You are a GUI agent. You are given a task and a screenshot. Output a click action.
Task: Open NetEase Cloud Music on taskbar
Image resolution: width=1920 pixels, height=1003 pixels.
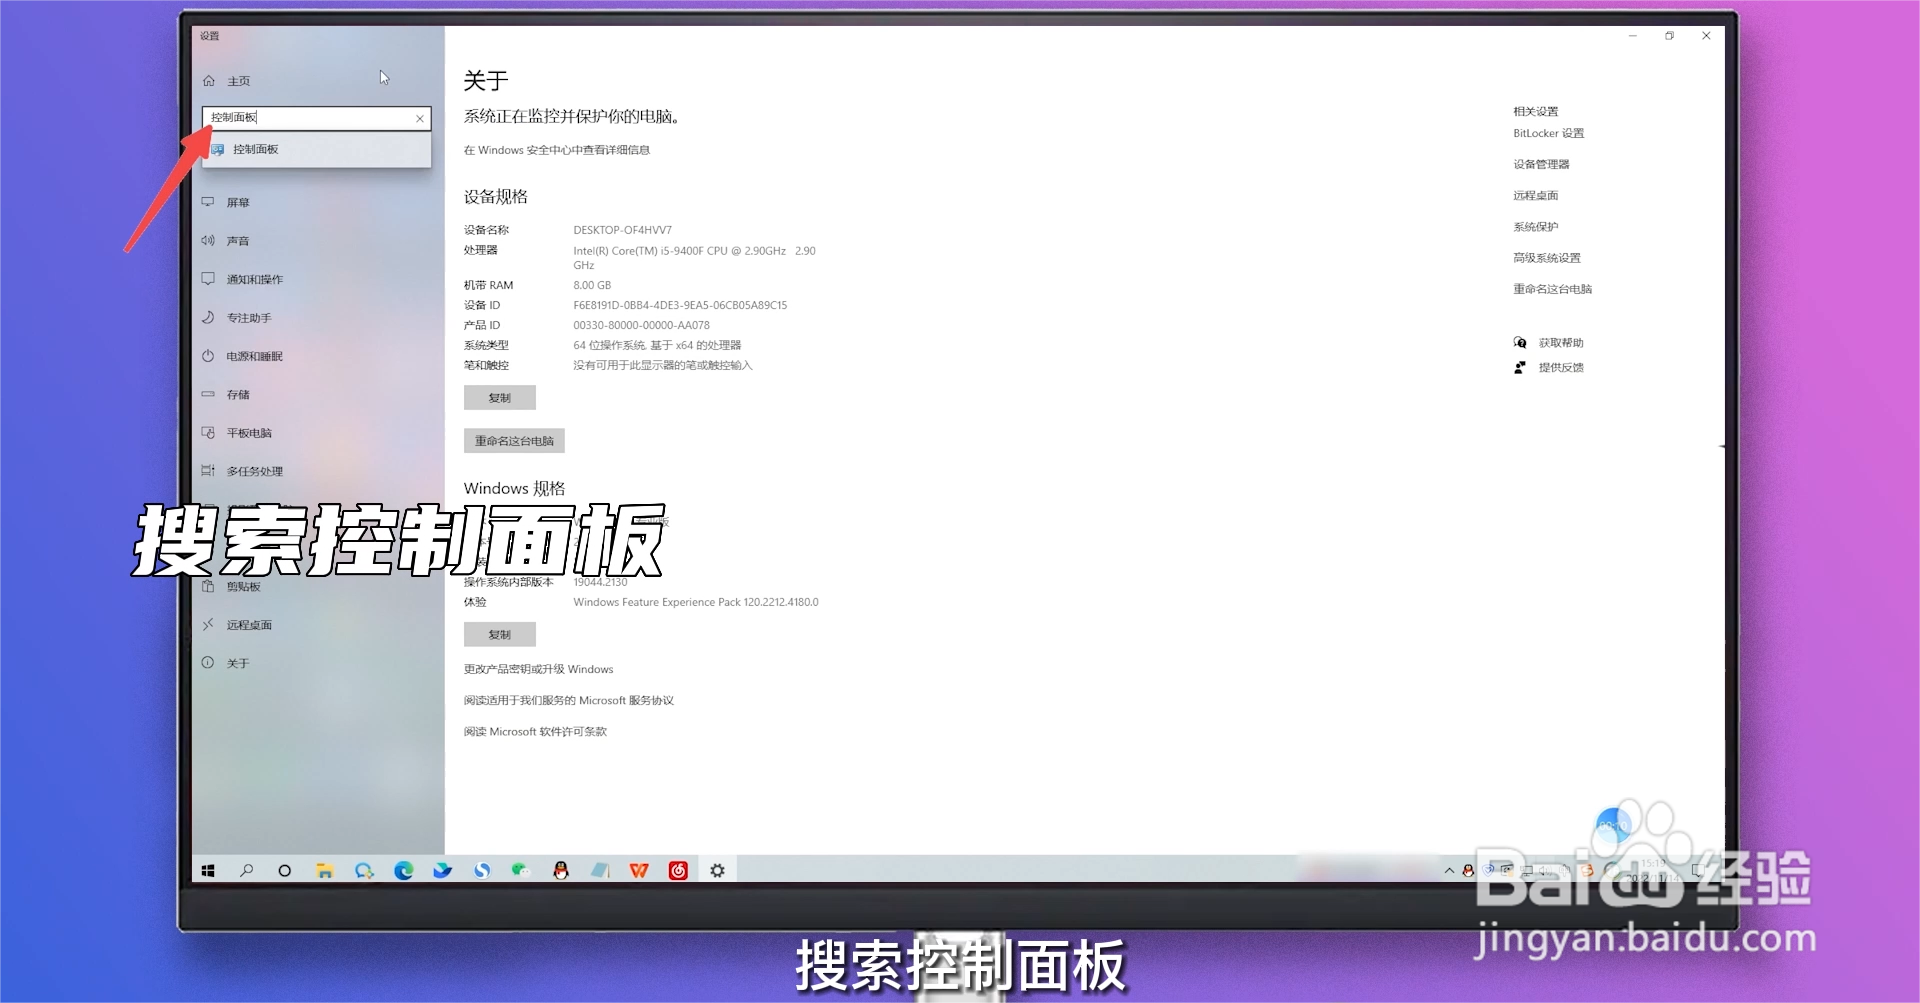pyautogui.click(x=678, y=871)
